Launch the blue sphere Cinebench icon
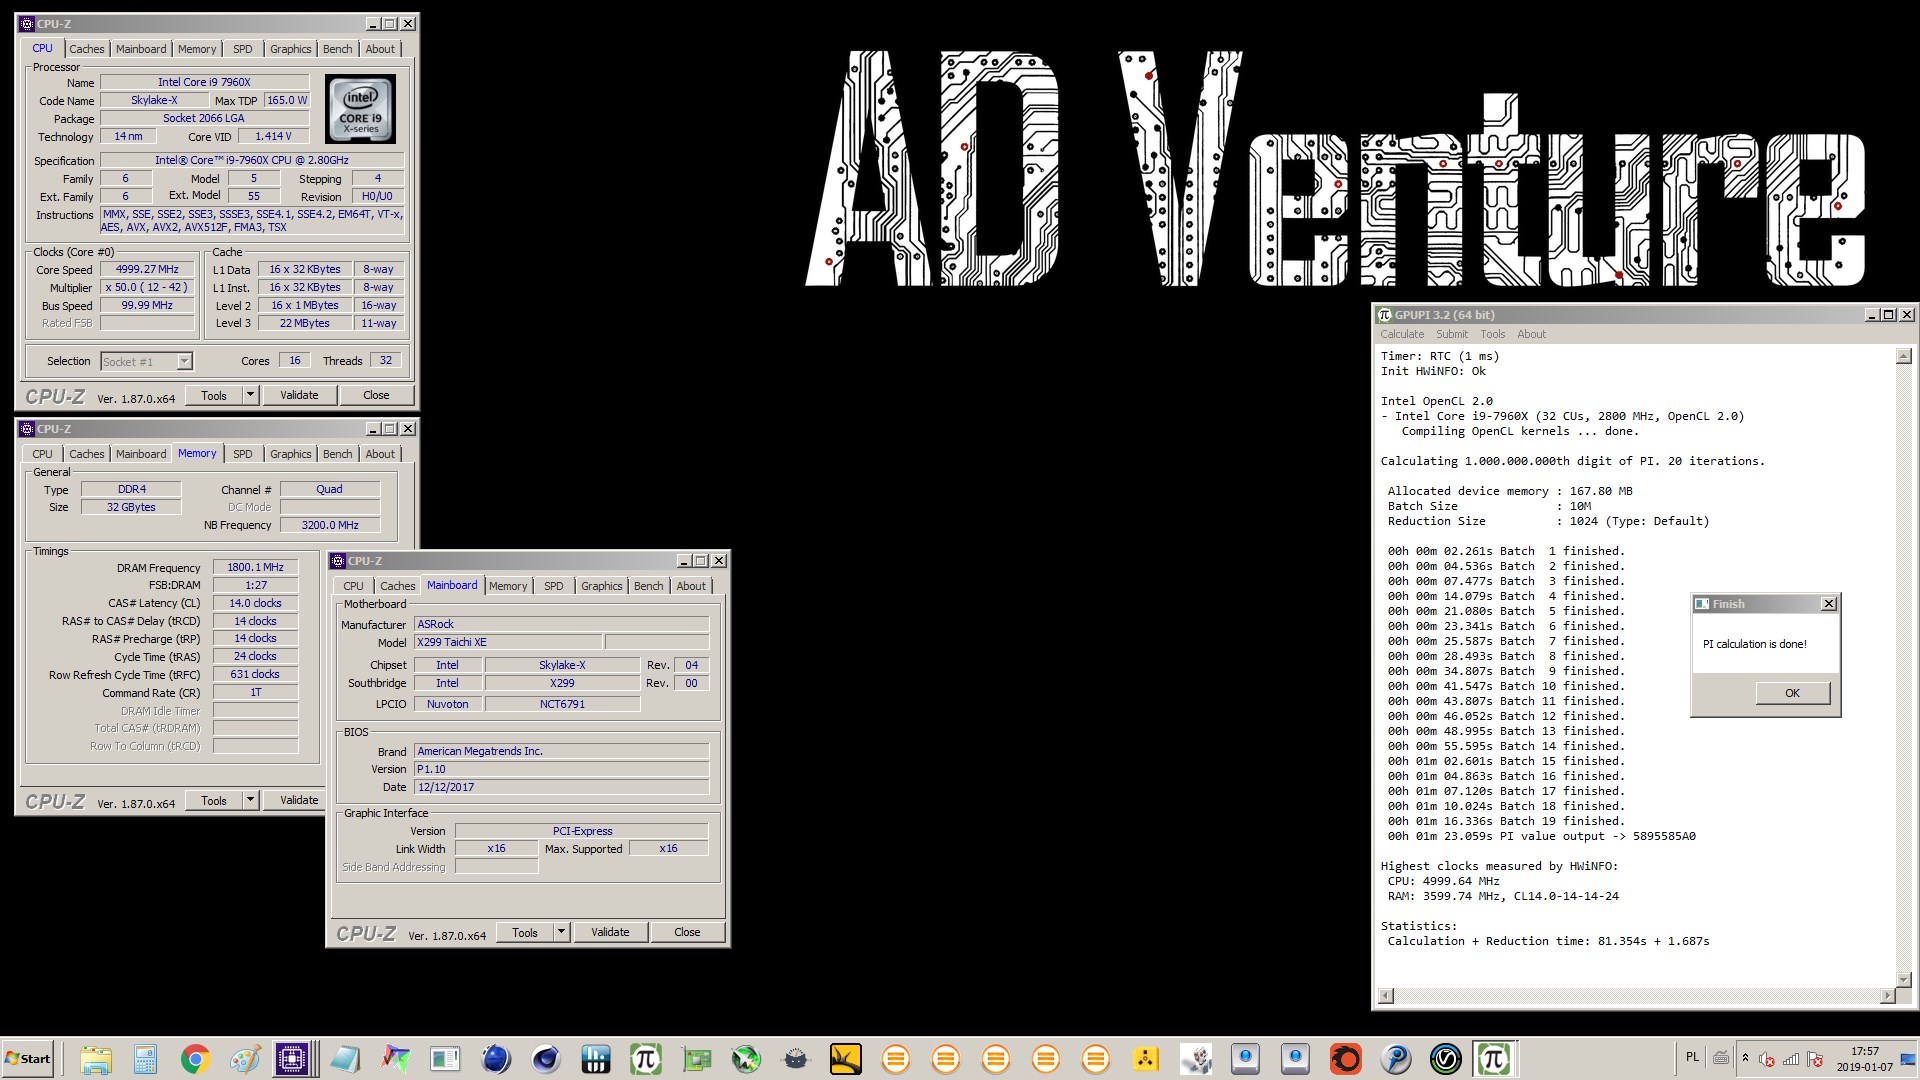This screenshot has width=1920, height=1080. coord(495,1059)
